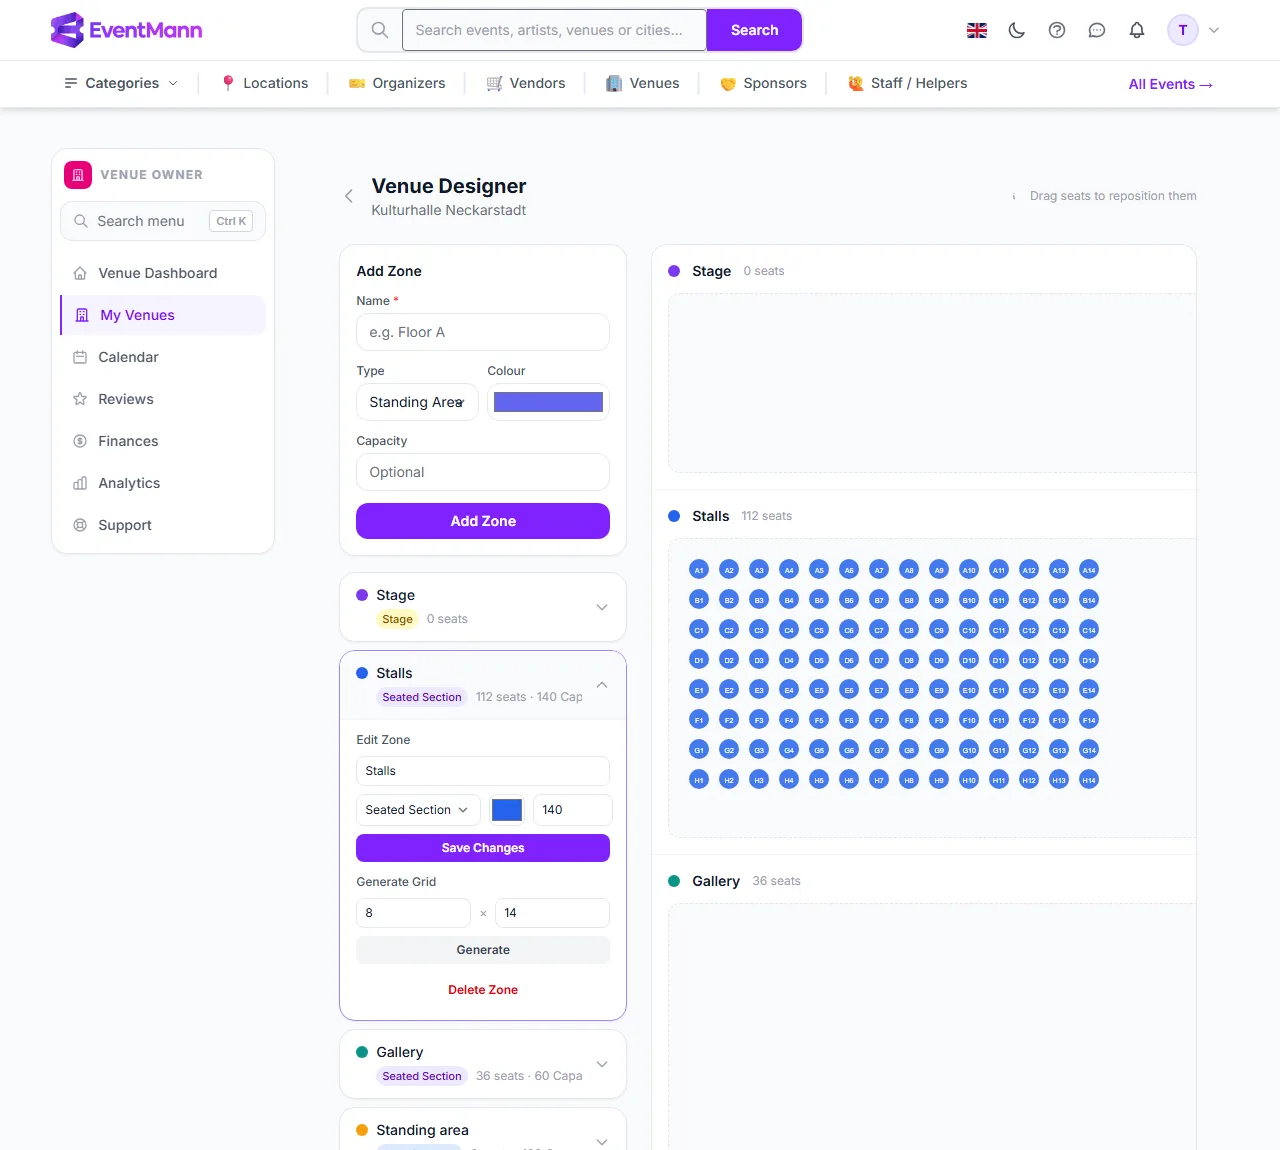Open the user avatar T menu
Screen dimensions: 1280x1150
point(1183,30)
